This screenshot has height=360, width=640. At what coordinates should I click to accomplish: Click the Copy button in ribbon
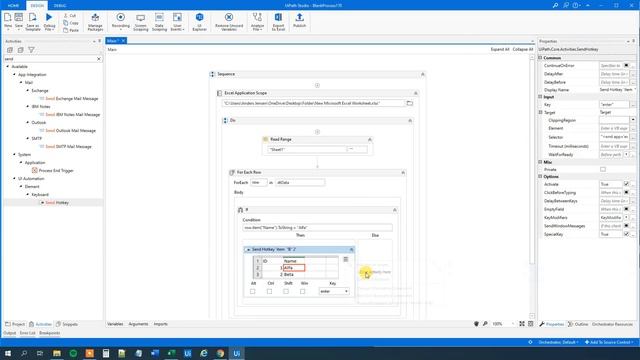point(71,23)
